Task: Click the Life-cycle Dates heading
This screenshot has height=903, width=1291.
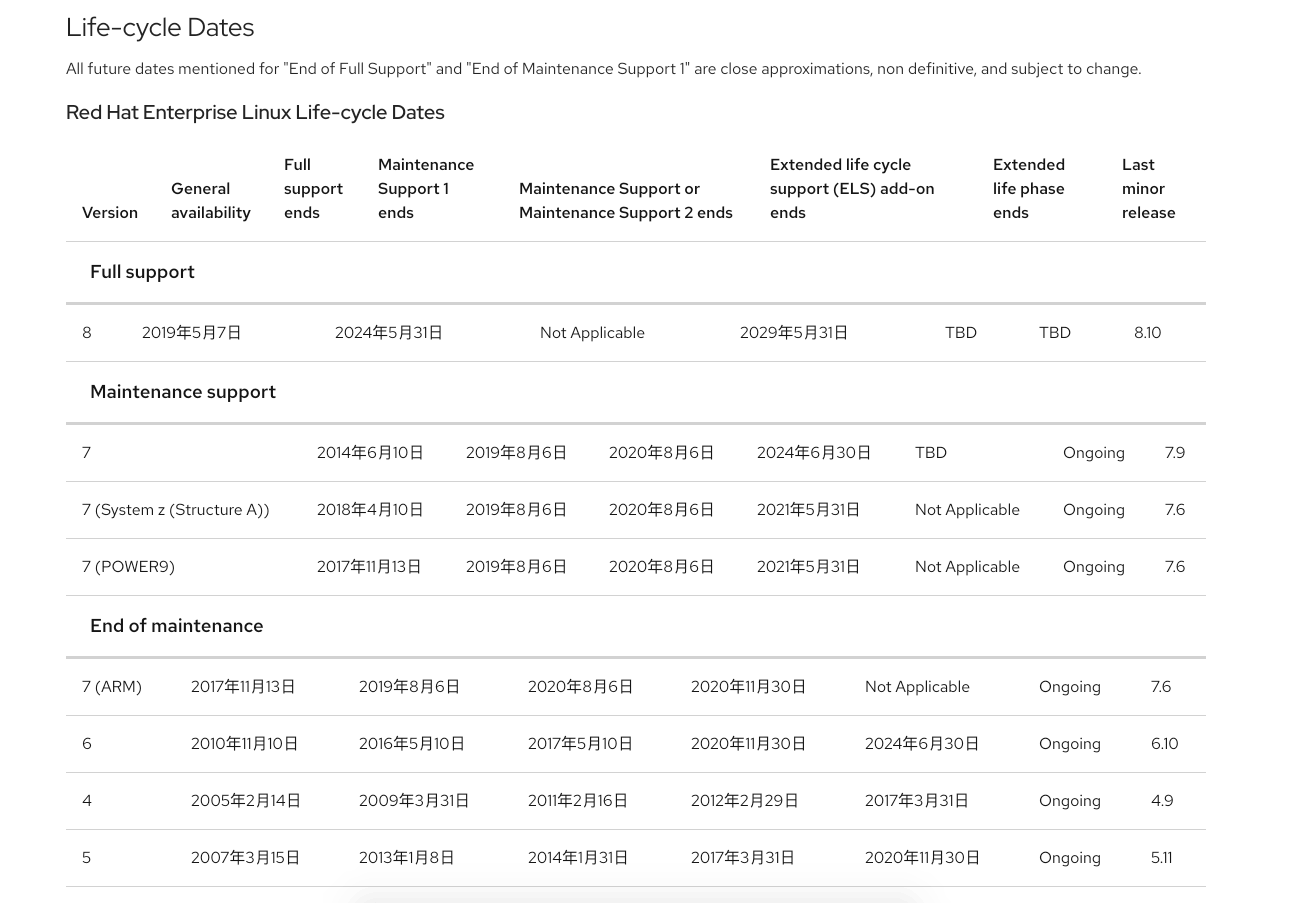Action: (x=160, y=28)
